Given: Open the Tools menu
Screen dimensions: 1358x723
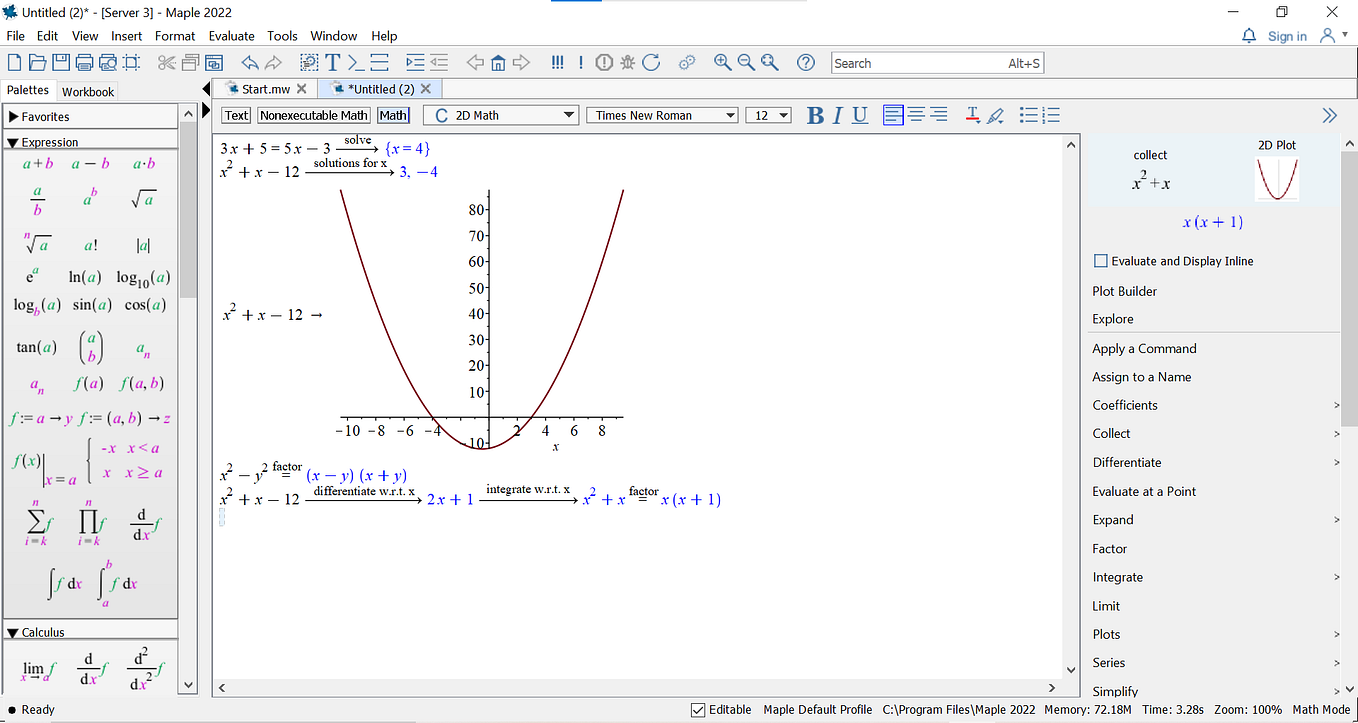Looking at the screenshot, I should [282, 36].
